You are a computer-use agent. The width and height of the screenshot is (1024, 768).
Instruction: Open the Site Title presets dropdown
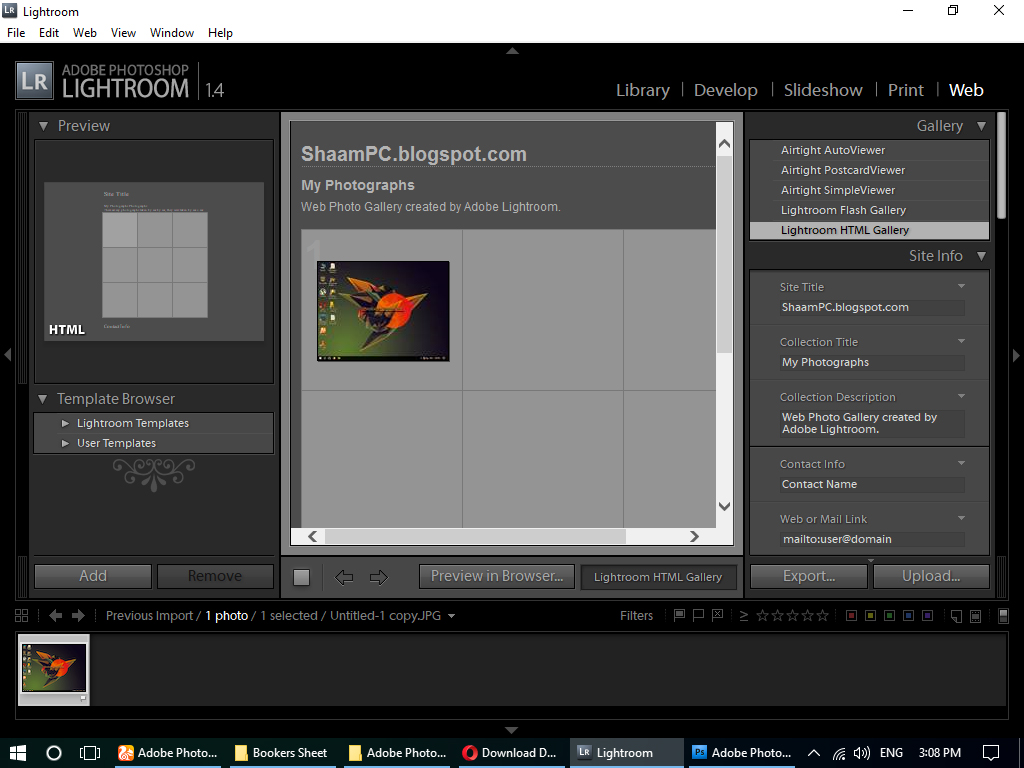tap(961, 286)
